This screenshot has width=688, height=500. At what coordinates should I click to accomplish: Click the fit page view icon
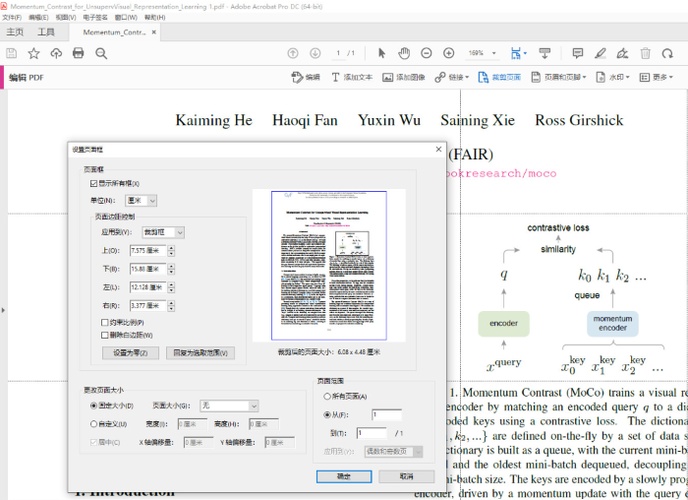coord(516,54)
